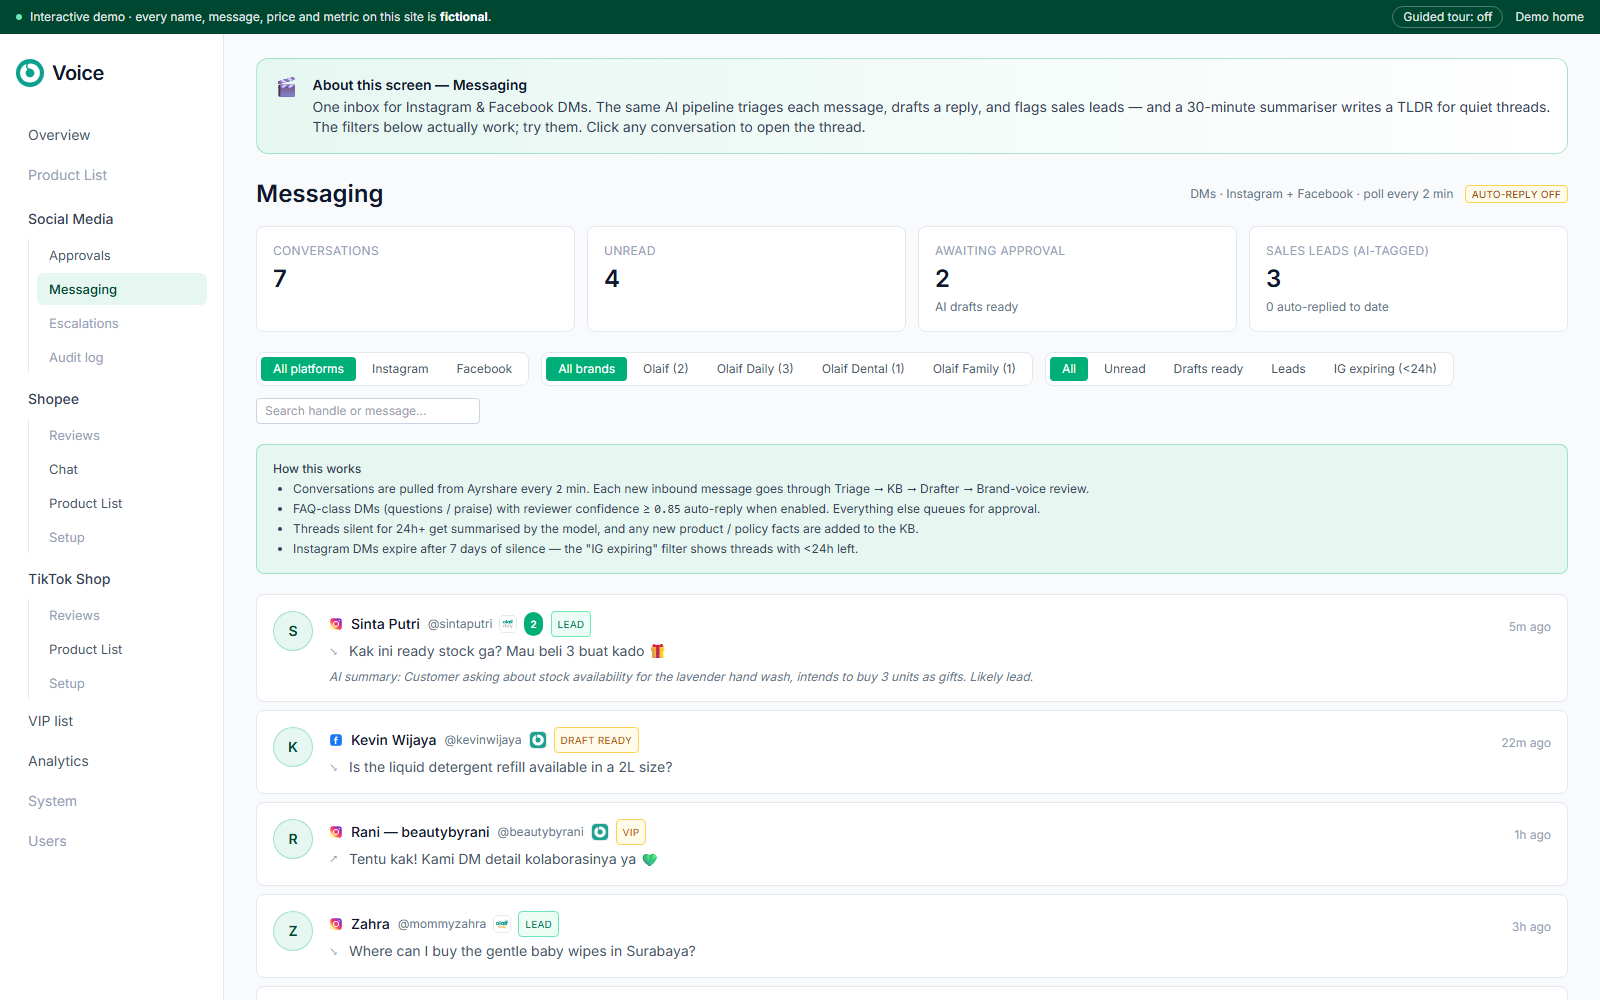Toggle the Guided tour off button

point(1447,17)
